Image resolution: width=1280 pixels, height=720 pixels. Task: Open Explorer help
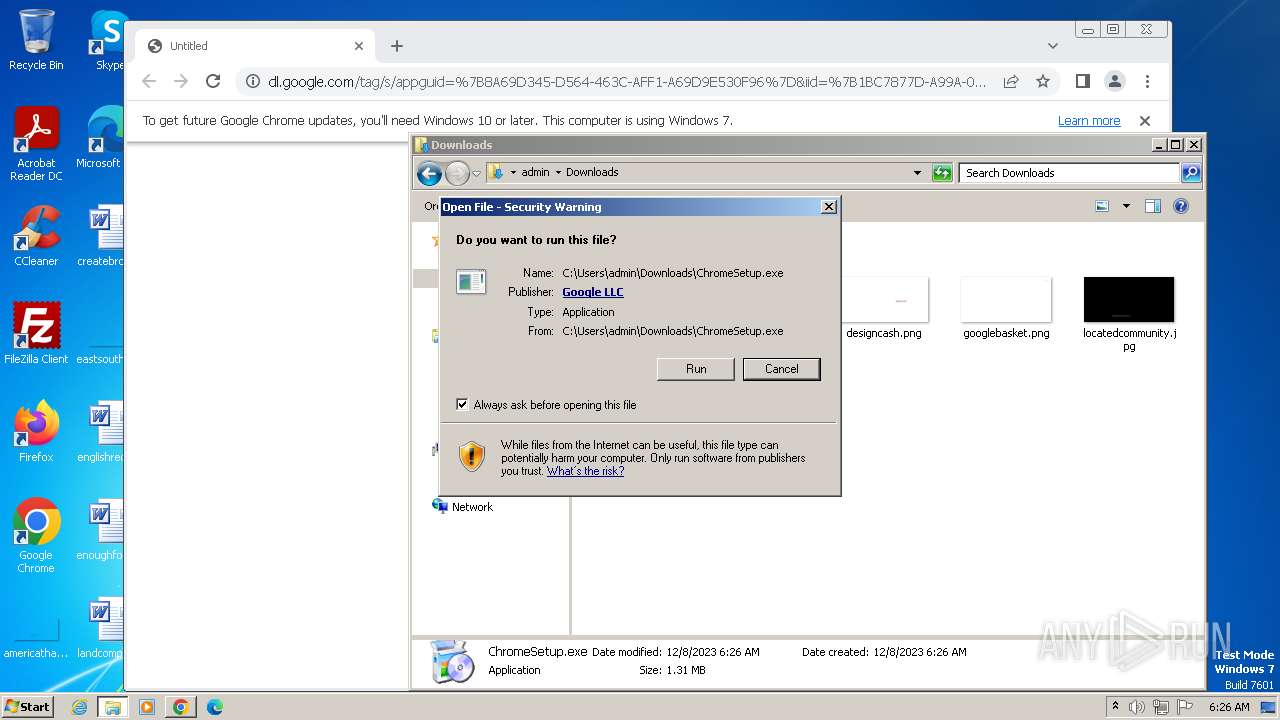click(x=1181, y=206)
